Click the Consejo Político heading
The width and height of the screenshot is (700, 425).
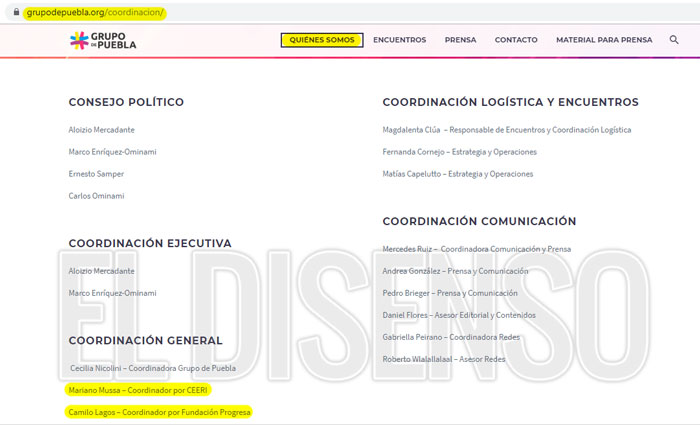126,102
